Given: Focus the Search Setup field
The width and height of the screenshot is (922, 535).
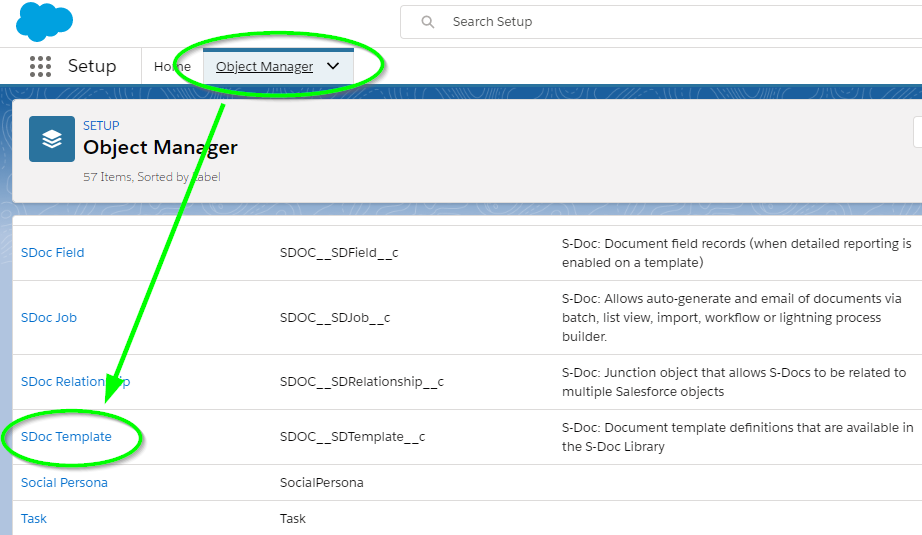Looking at the screenshot, I should pyautogui.click(x=661, y=22).
